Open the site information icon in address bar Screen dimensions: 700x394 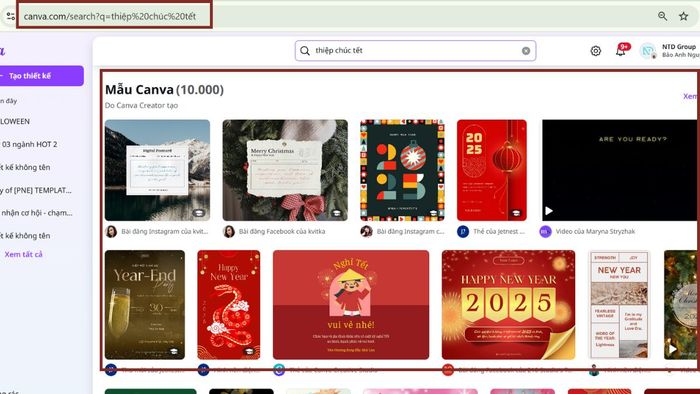[x=10, y=17]
